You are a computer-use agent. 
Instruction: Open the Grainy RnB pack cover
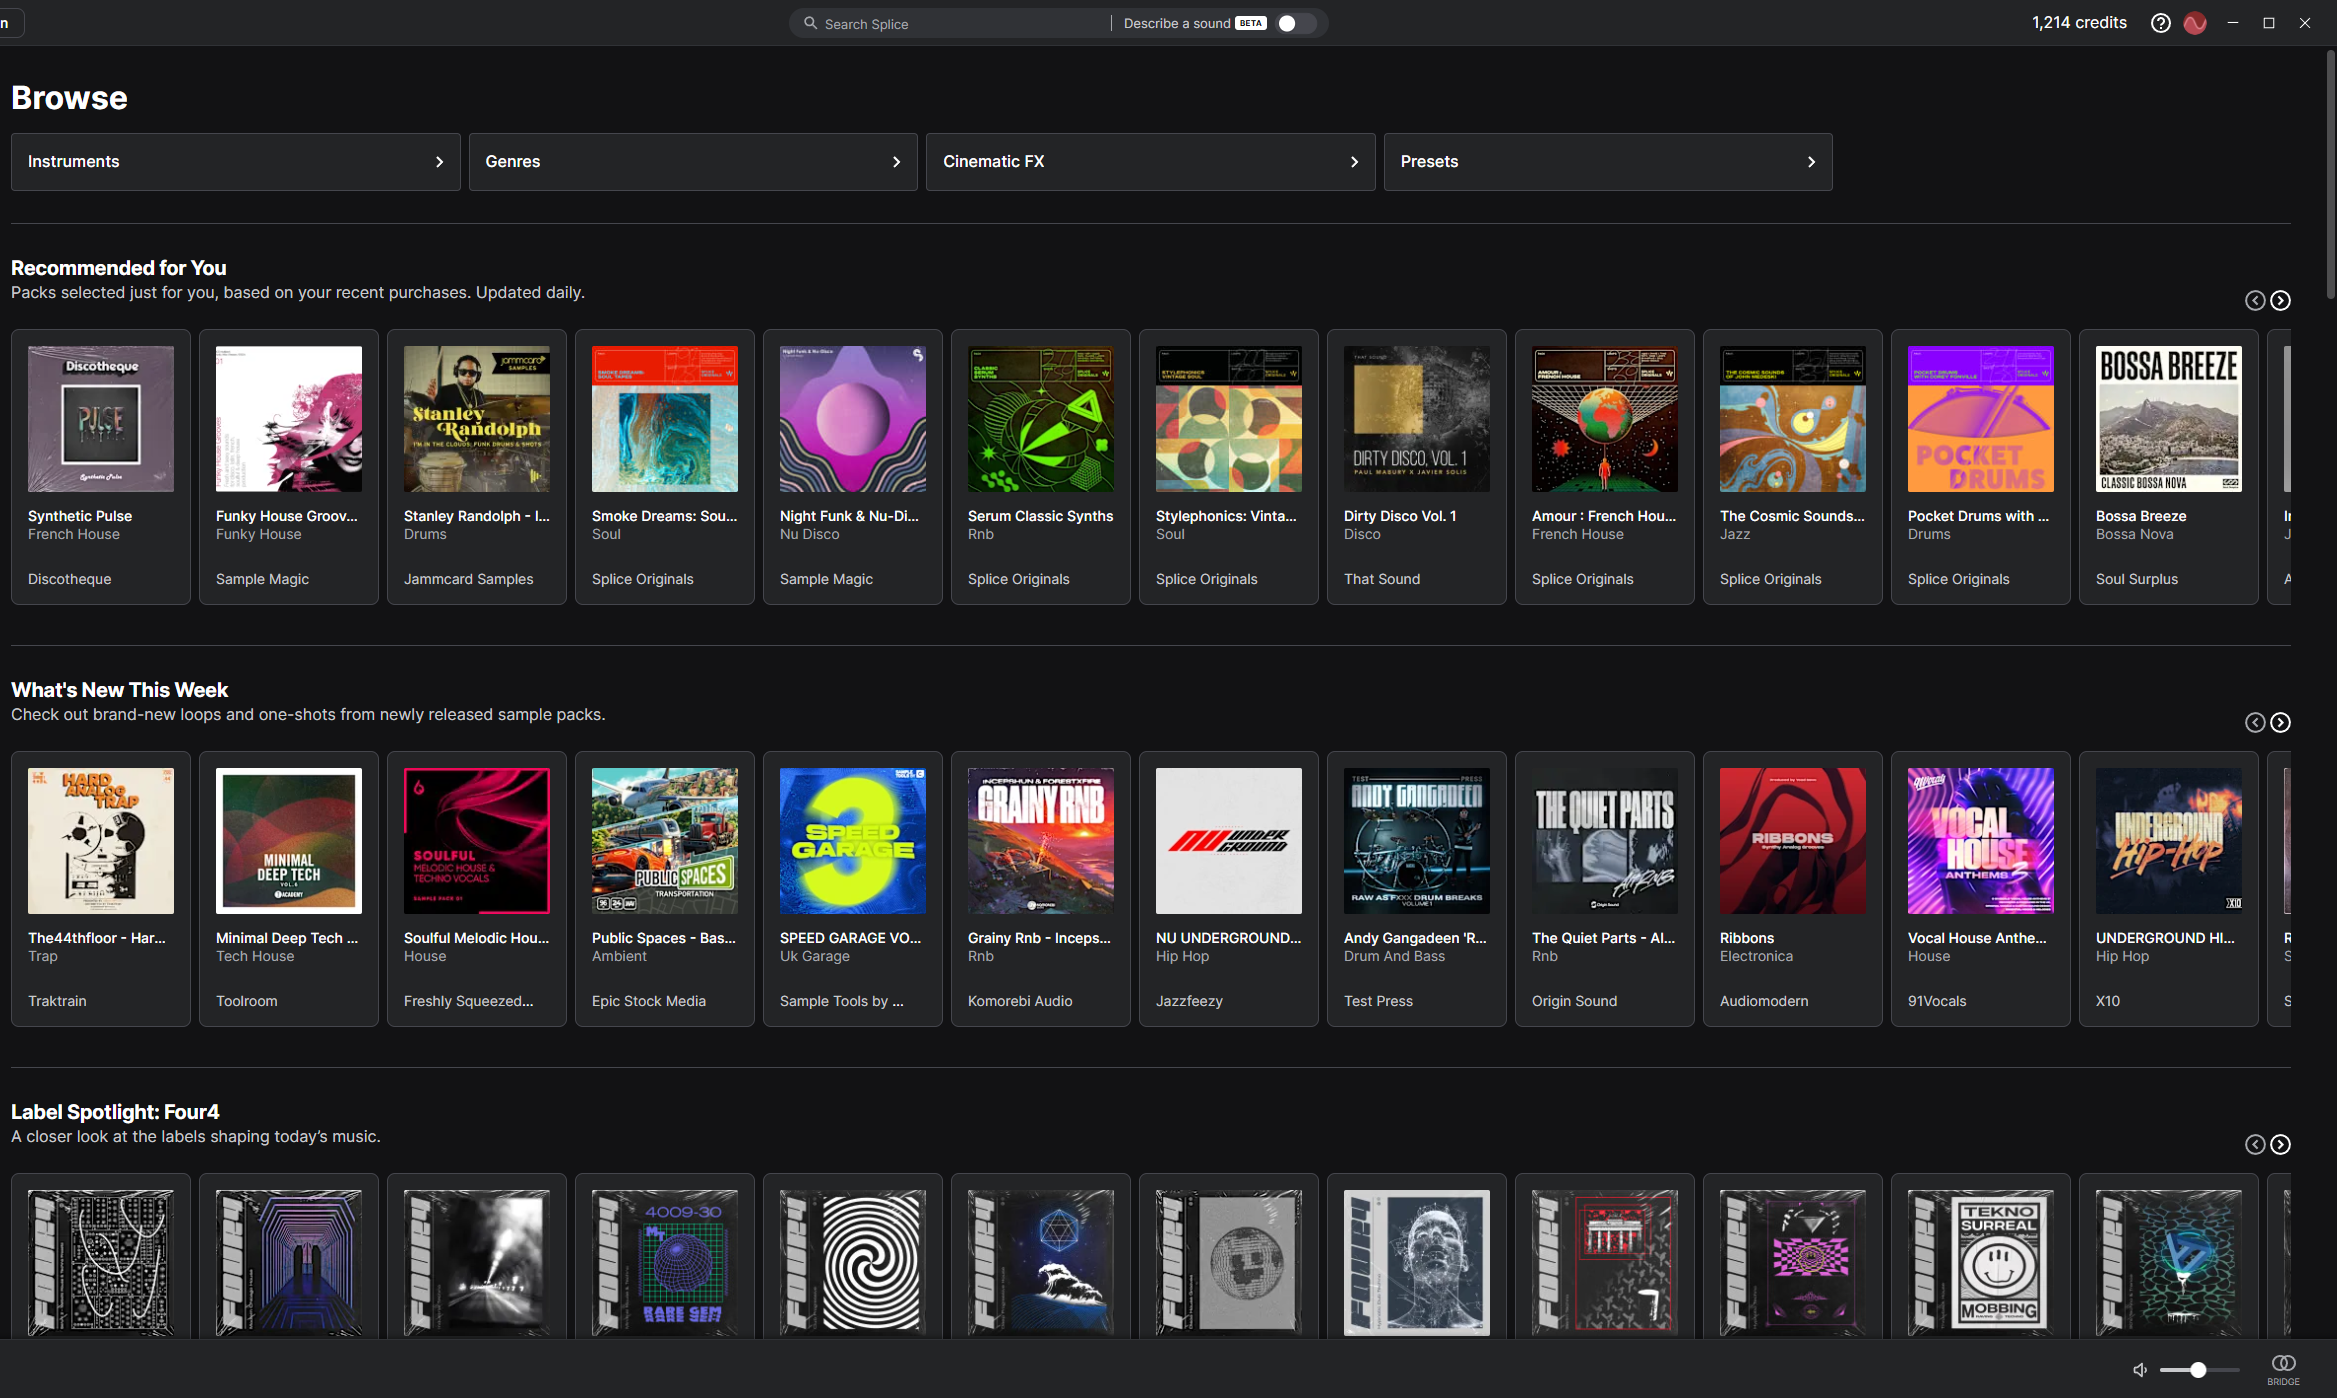[x=1041, y=841]
